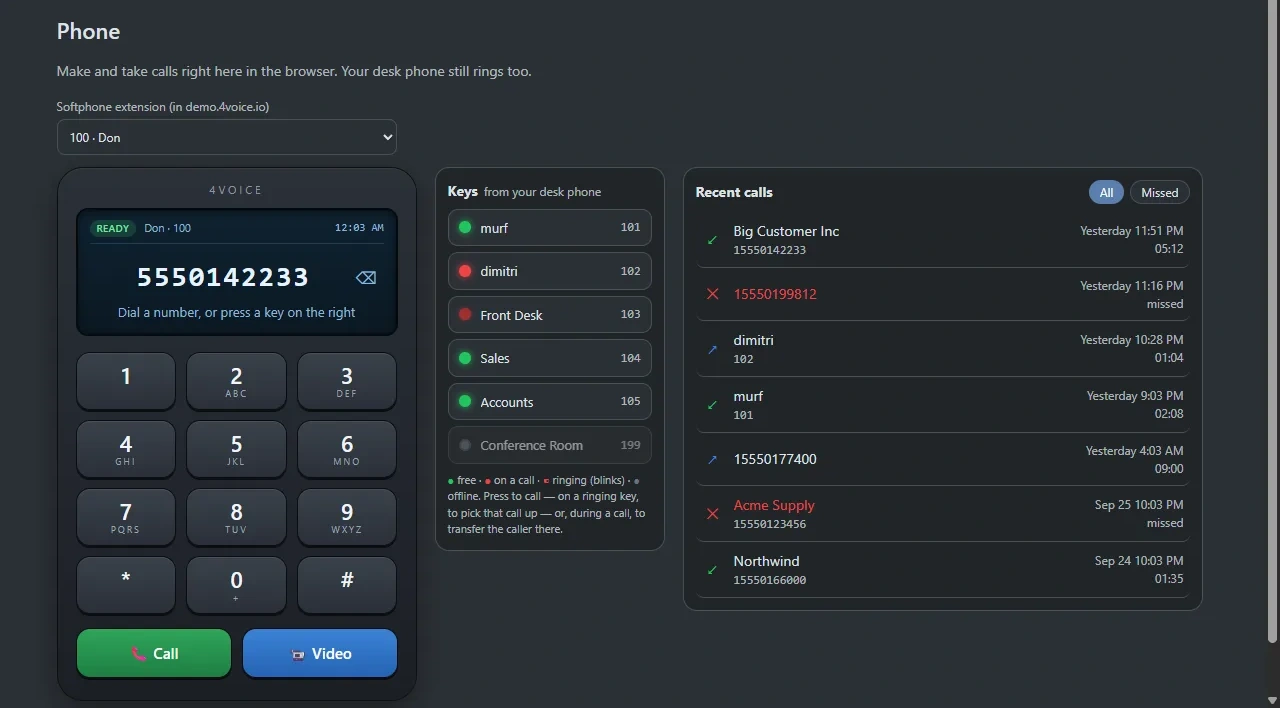The image size is (1280, 708).
Task: Select the Front Desk 103 key
Action: click(x=550, y=314)
